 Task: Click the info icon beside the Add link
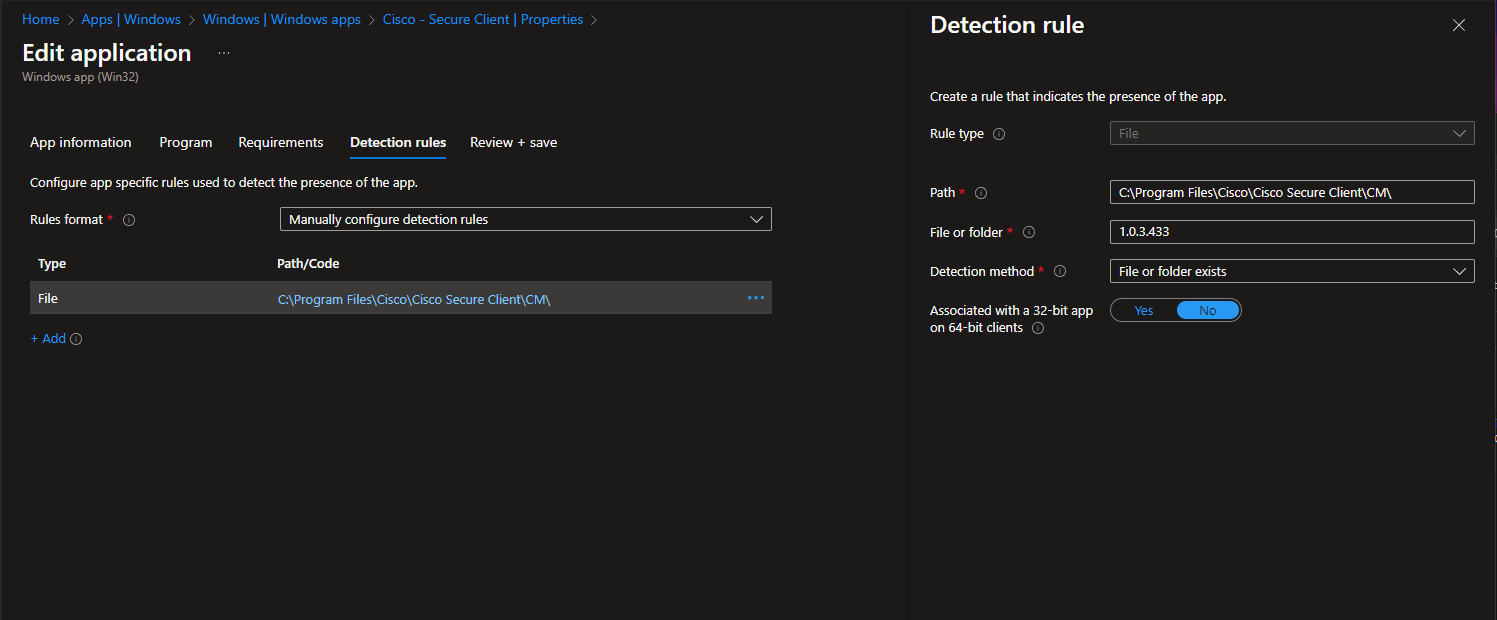coord(76,339)
